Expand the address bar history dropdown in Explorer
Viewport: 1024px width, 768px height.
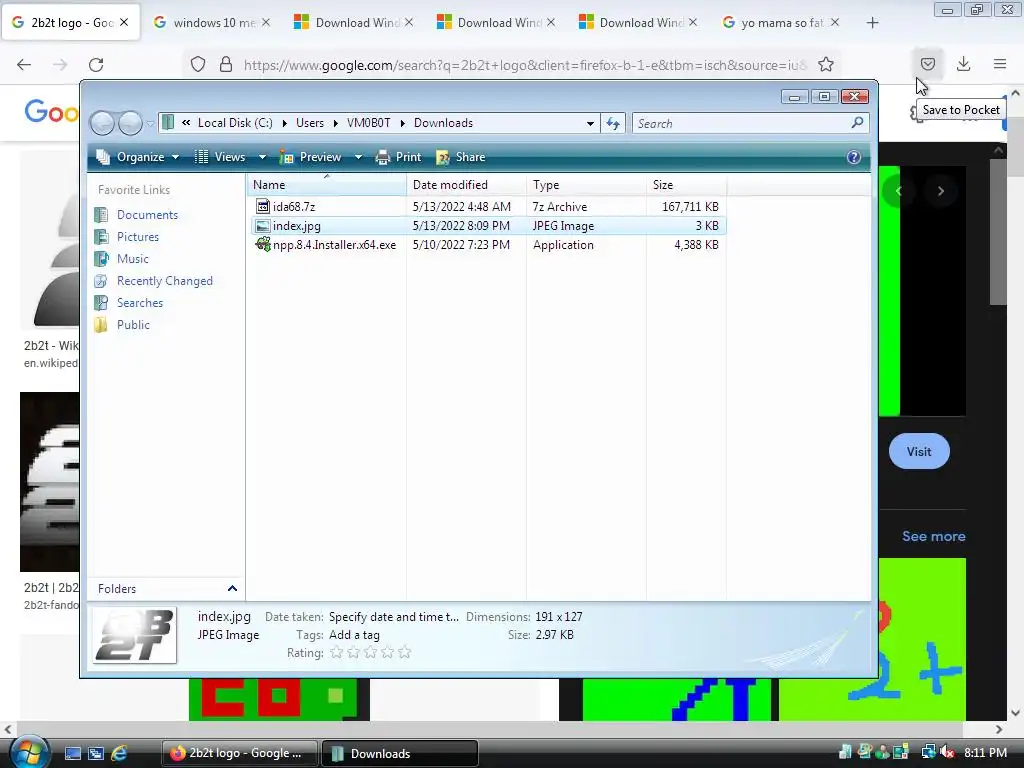[x=590, y=123]
